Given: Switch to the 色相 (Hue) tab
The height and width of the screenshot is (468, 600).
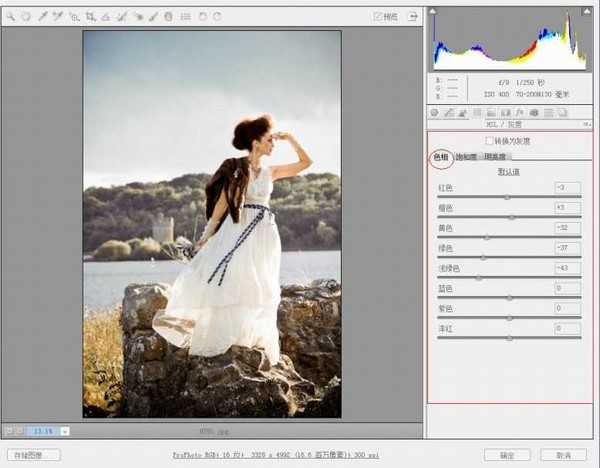Looking at the screenshot, I should [x=440, y=157].
